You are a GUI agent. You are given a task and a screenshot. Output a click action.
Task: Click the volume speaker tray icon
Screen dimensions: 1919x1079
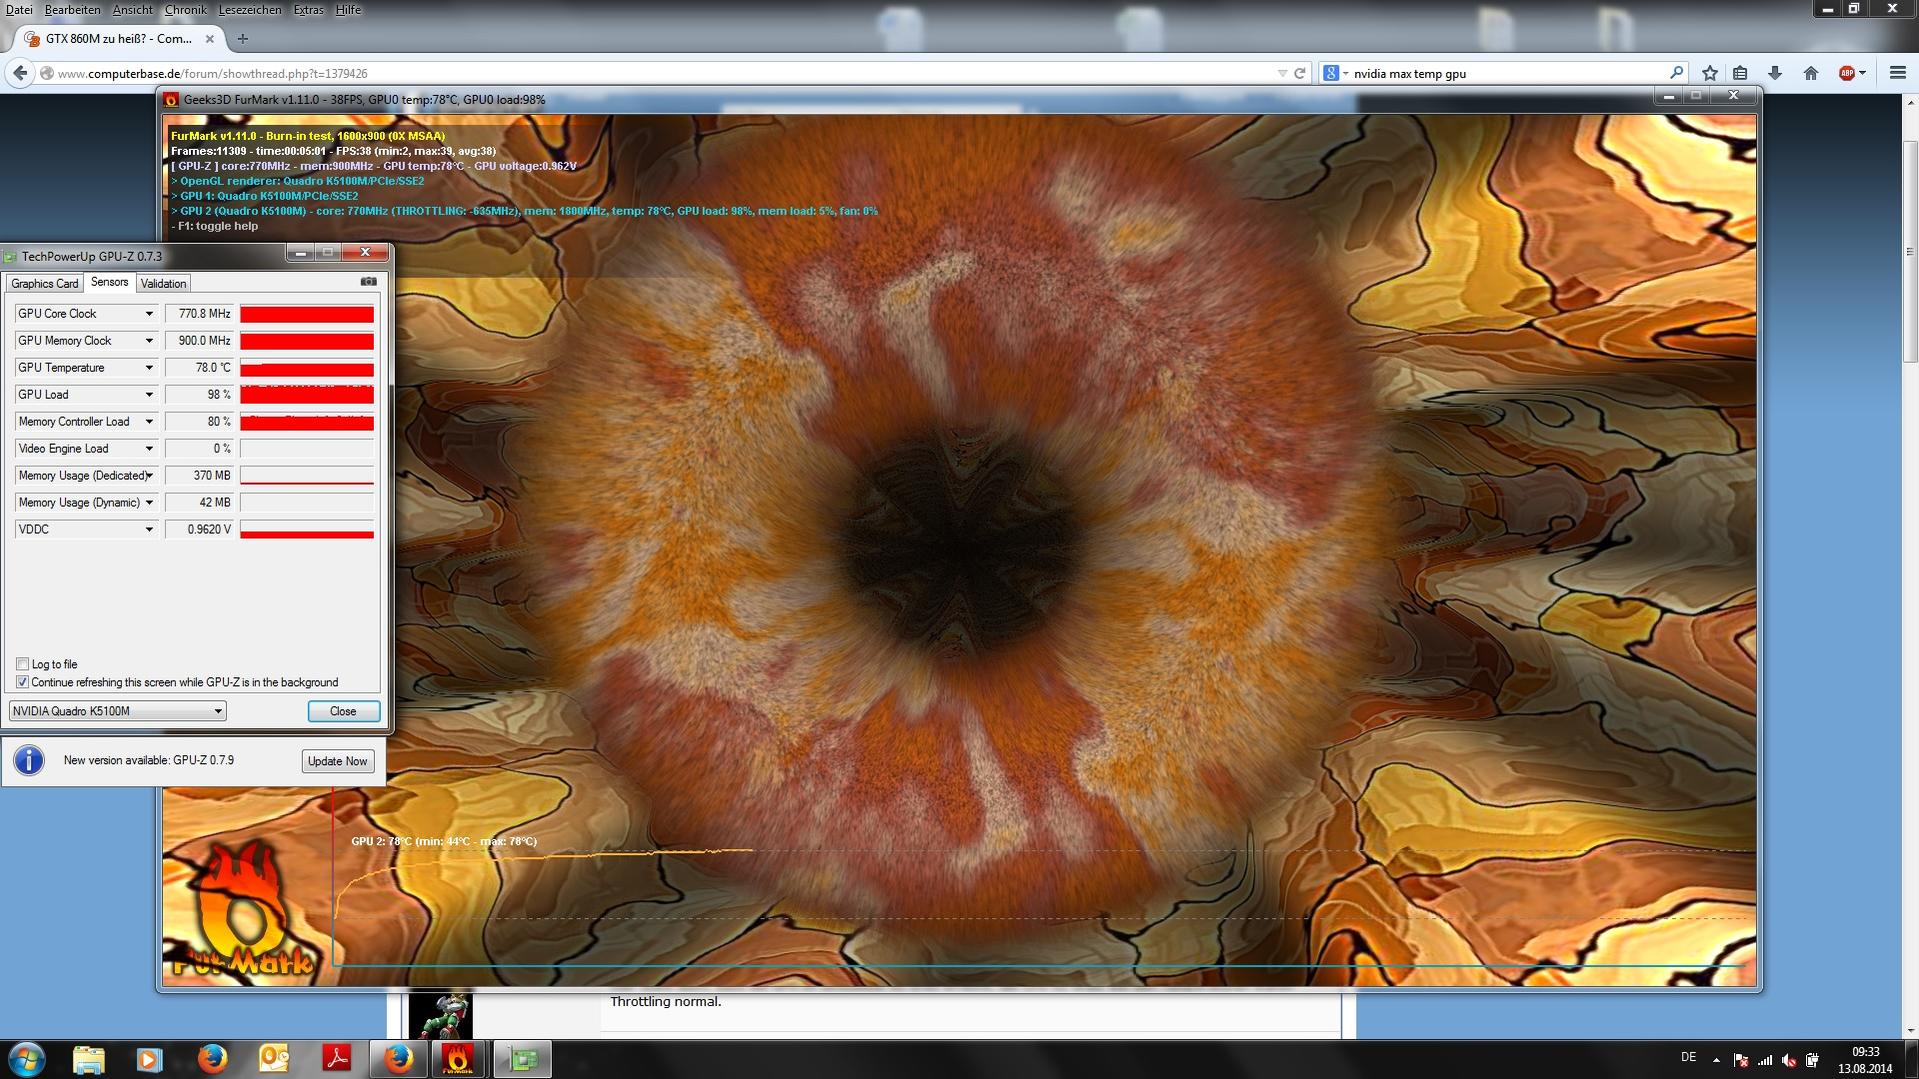point(1788,1060)
